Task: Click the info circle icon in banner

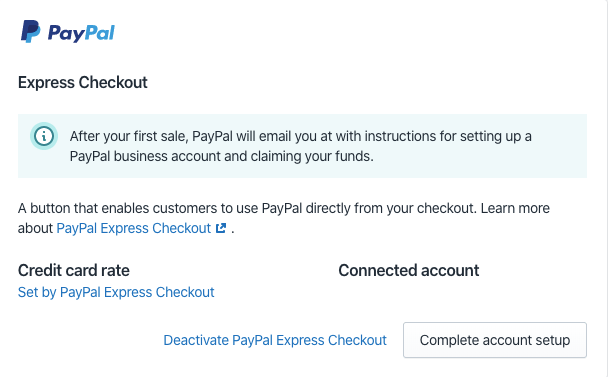Action: pyautogui.click(x=44, y=136)
